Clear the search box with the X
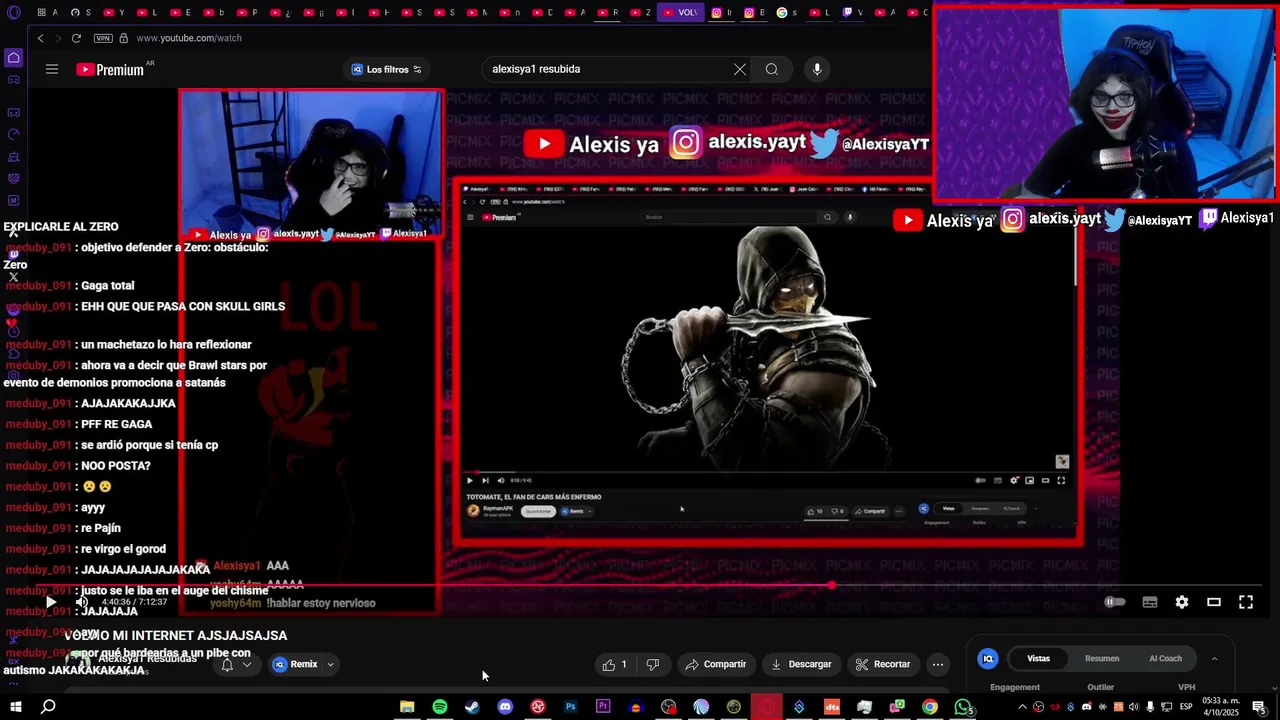Screen dimensions: 1280x720 (x=739, y=69)
